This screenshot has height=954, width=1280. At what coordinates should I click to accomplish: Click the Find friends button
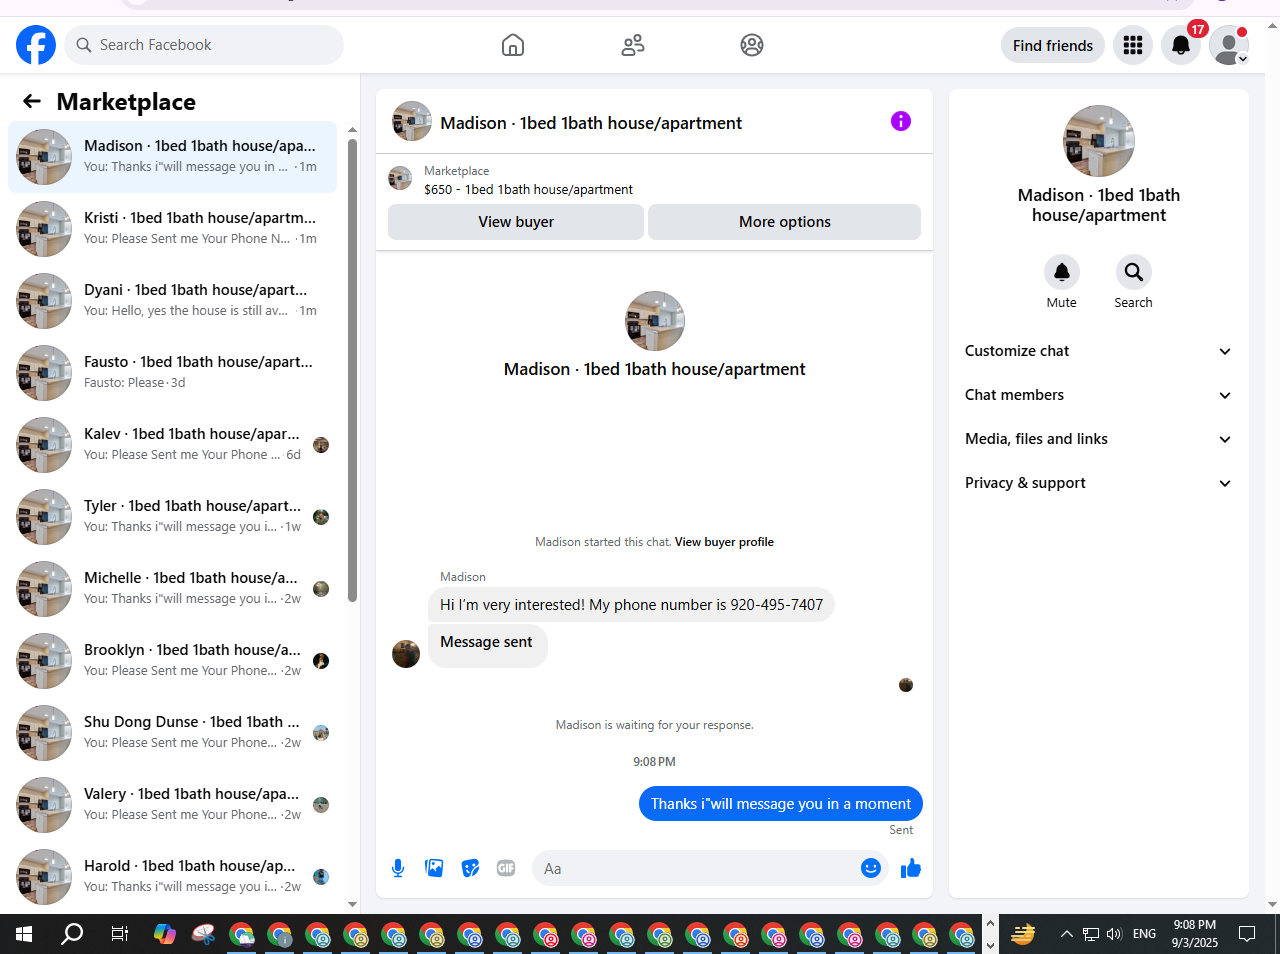[1053, 45]
